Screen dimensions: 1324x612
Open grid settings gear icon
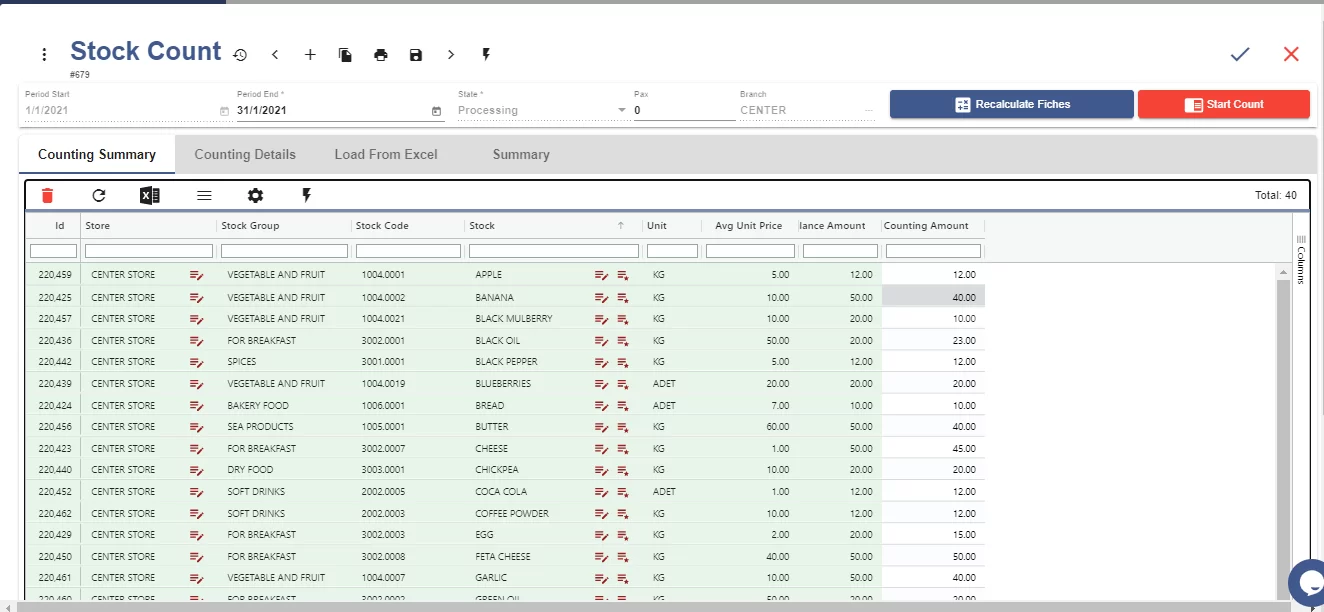point(255,196)
